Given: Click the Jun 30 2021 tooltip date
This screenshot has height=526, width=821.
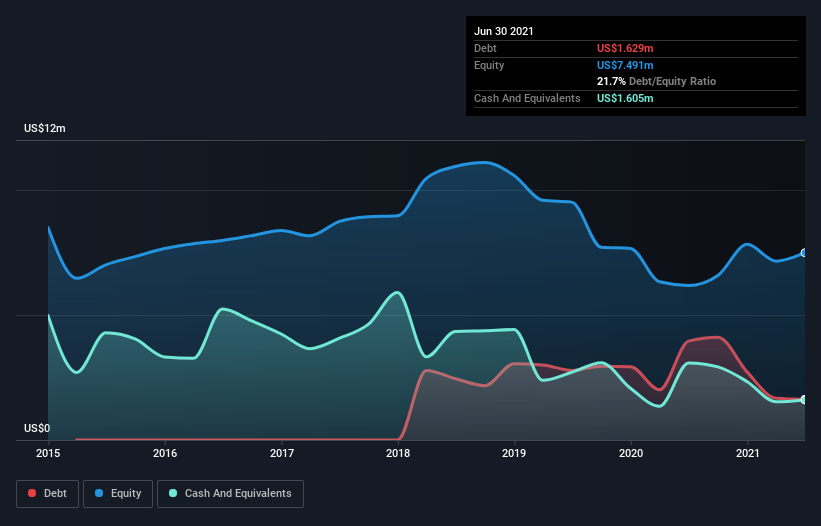Looking at the screenshot, I should [x=504, y=31].
